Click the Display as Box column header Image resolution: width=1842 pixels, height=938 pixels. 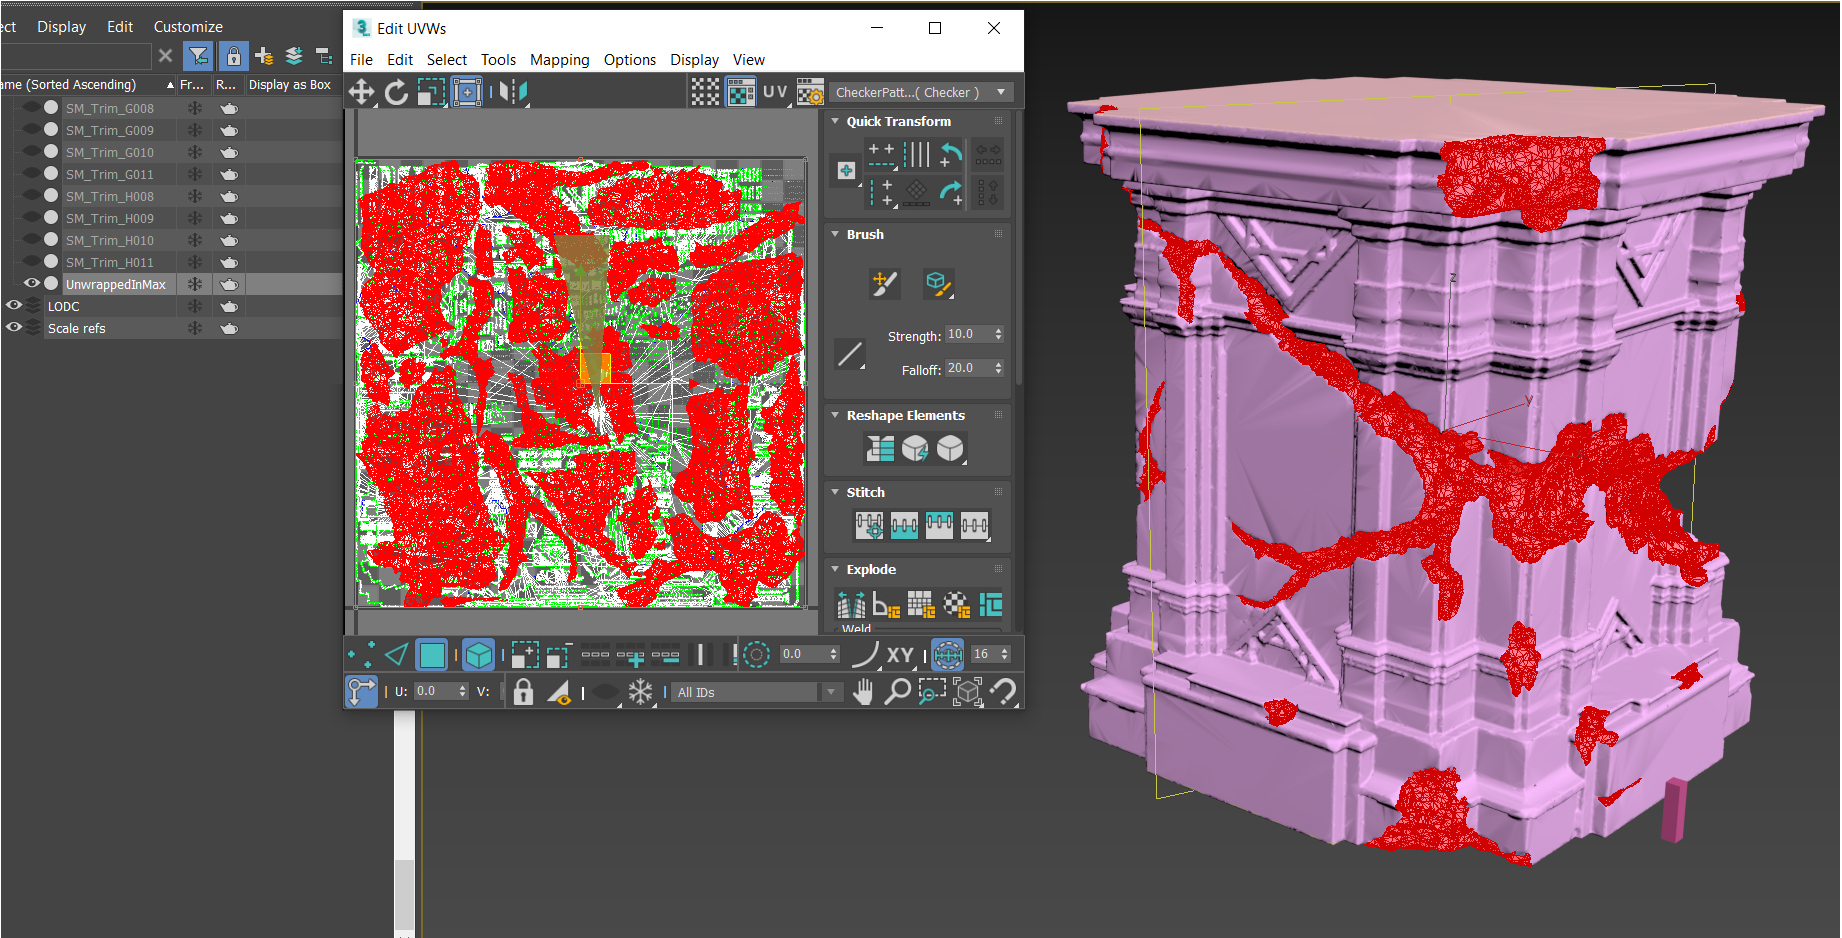[289, 85]
